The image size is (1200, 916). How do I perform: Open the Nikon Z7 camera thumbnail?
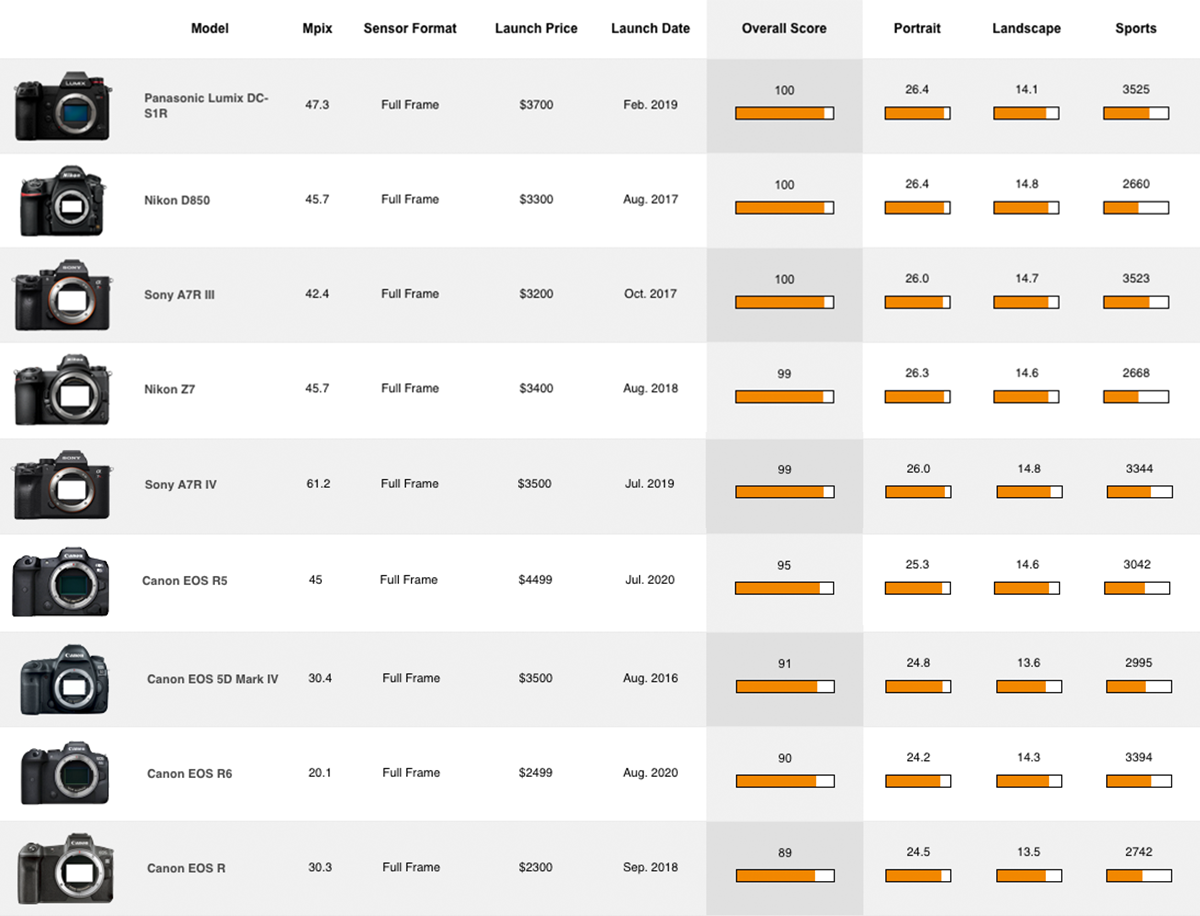point(62,389)
